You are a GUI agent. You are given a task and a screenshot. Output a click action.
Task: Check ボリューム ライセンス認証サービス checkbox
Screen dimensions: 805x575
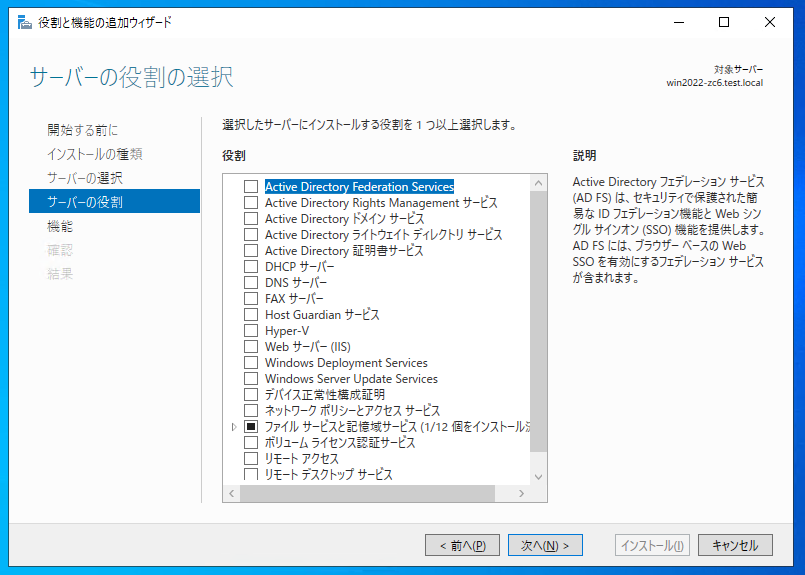(x=251, y=443)
